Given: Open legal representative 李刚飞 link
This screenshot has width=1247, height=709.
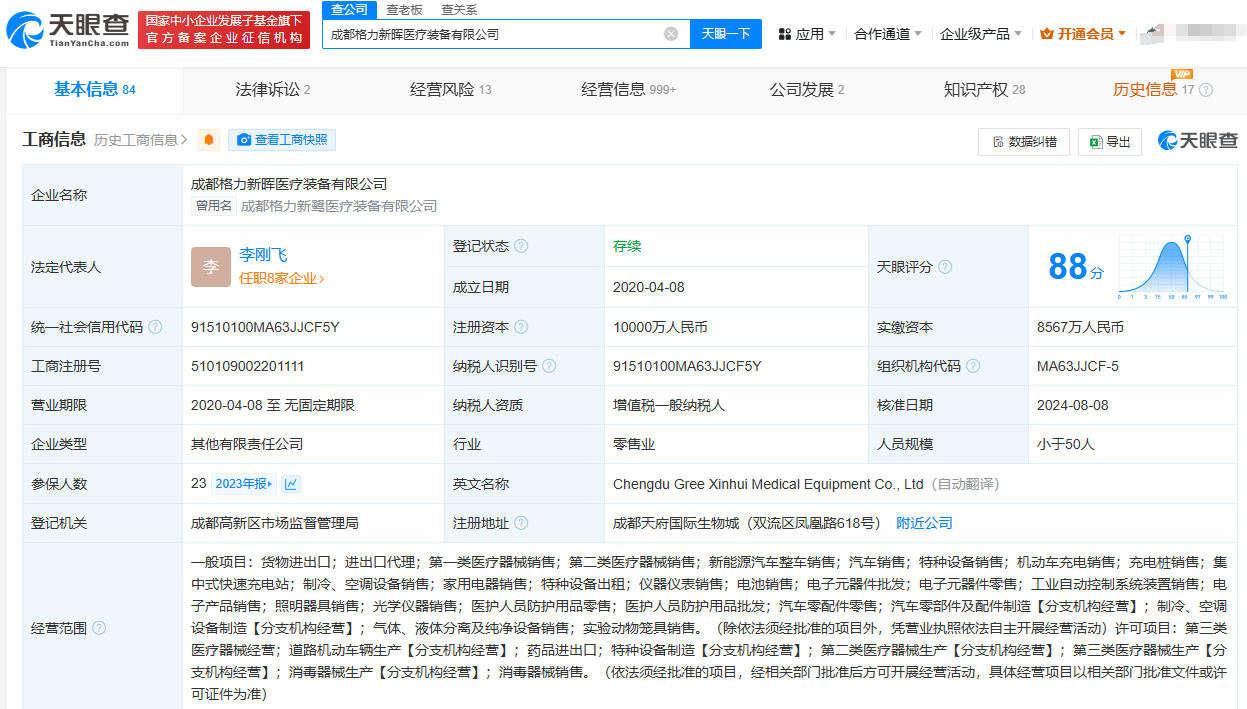Looking at the screenshot, I should pyautogui.click(x=263, y=255).
